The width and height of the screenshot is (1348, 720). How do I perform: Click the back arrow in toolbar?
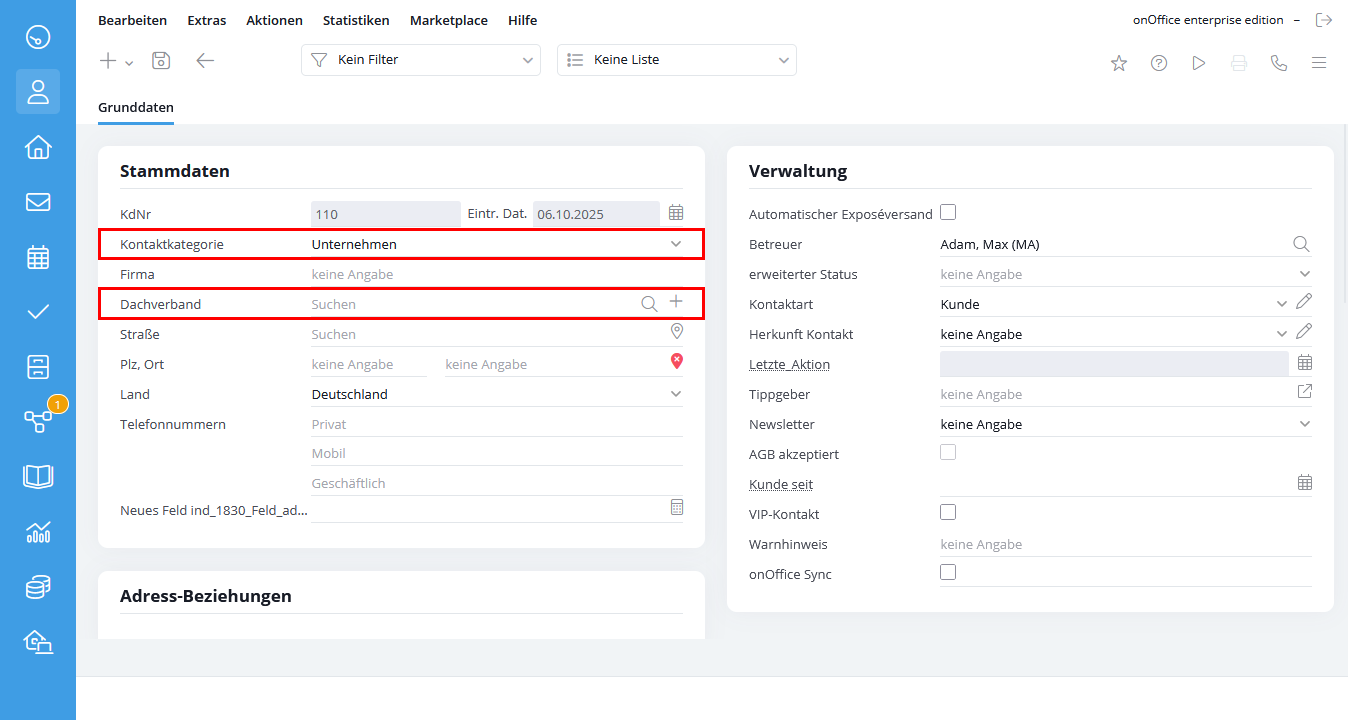205,61
